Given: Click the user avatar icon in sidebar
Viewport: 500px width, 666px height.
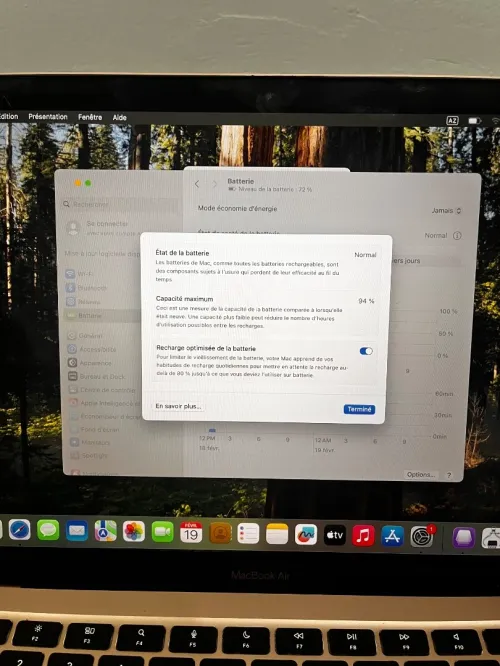Looking at the screenshot, I should tap(73, 228).
